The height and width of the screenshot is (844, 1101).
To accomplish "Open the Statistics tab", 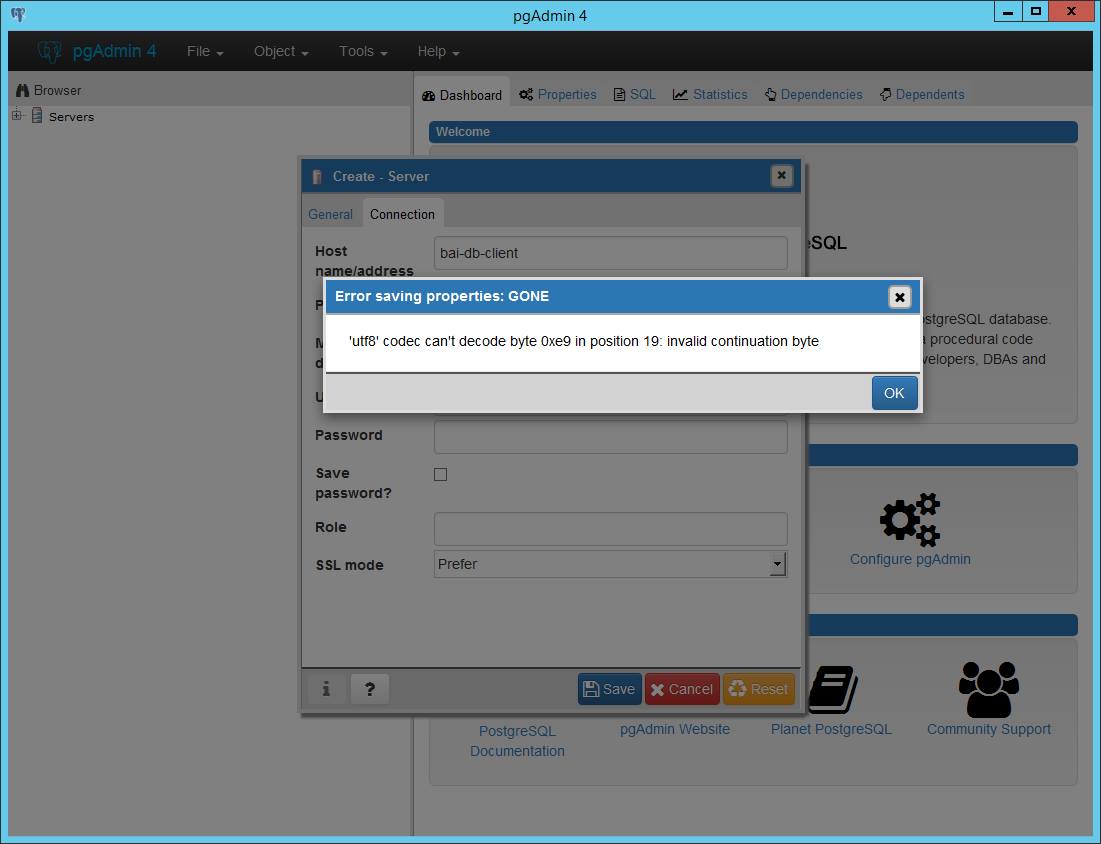I will (x=710, y=95).
